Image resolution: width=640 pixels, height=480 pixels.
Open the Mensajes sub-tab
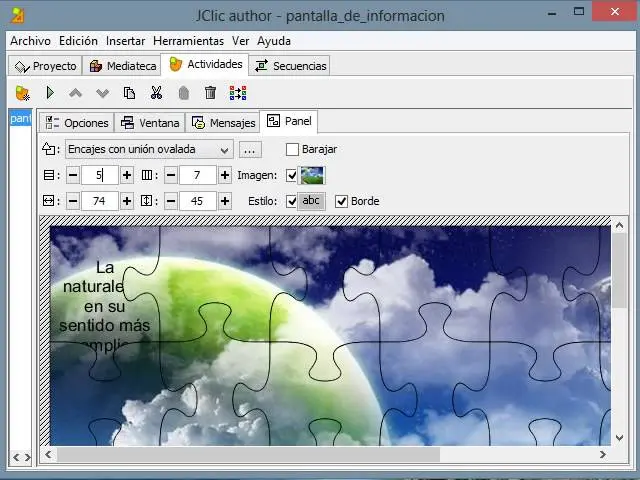pos(223,123)
